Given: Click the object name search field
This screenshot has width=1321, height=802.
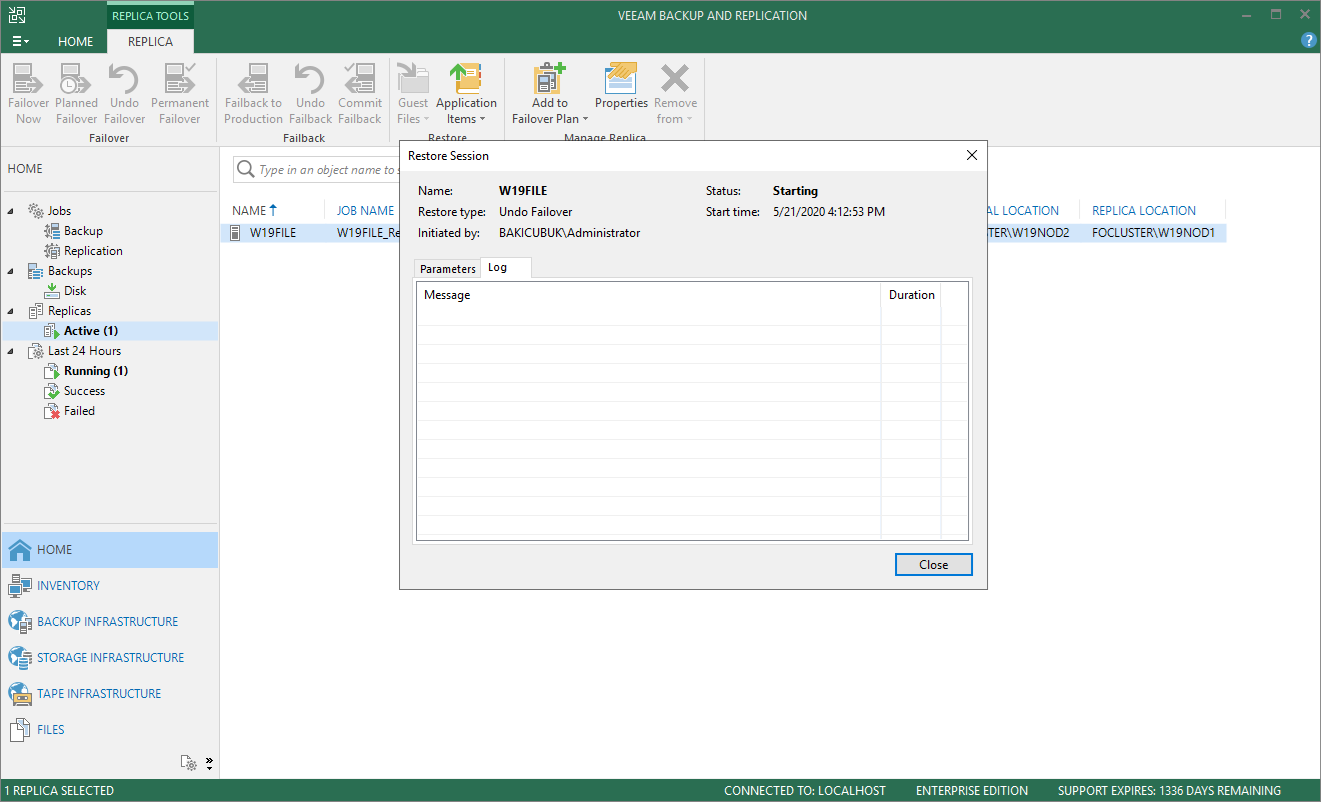Looking at the screenshot, I should (x=328, y=170).
